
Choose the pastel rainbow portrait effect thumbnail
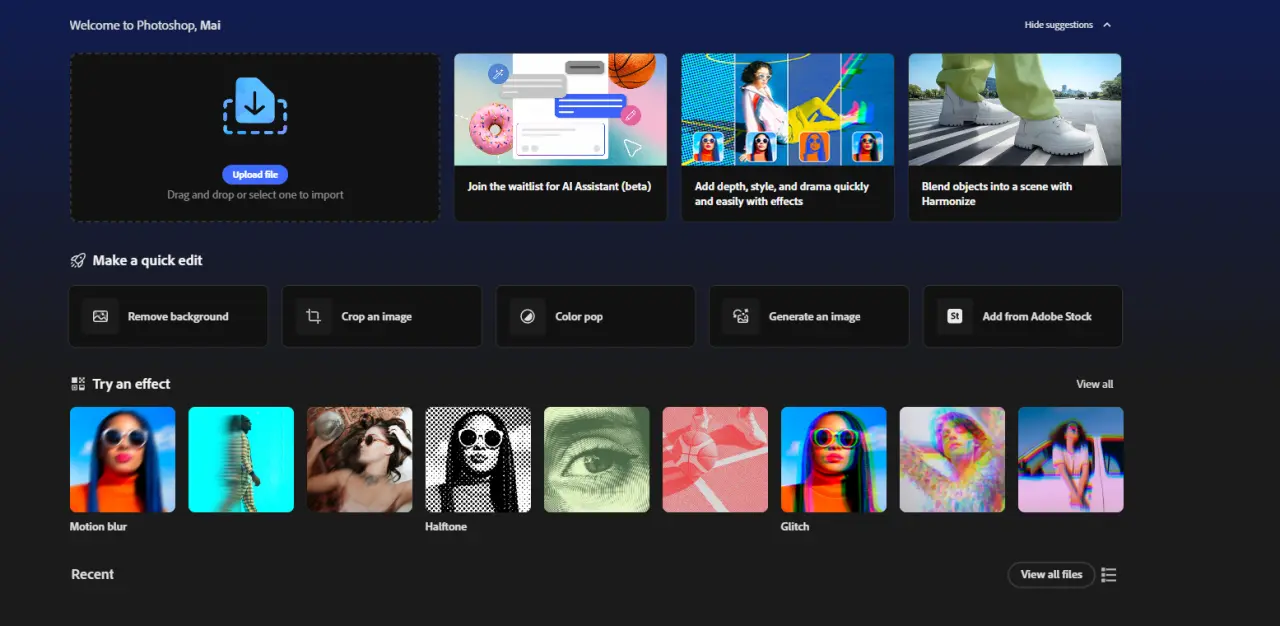click(x=952, y=459)
